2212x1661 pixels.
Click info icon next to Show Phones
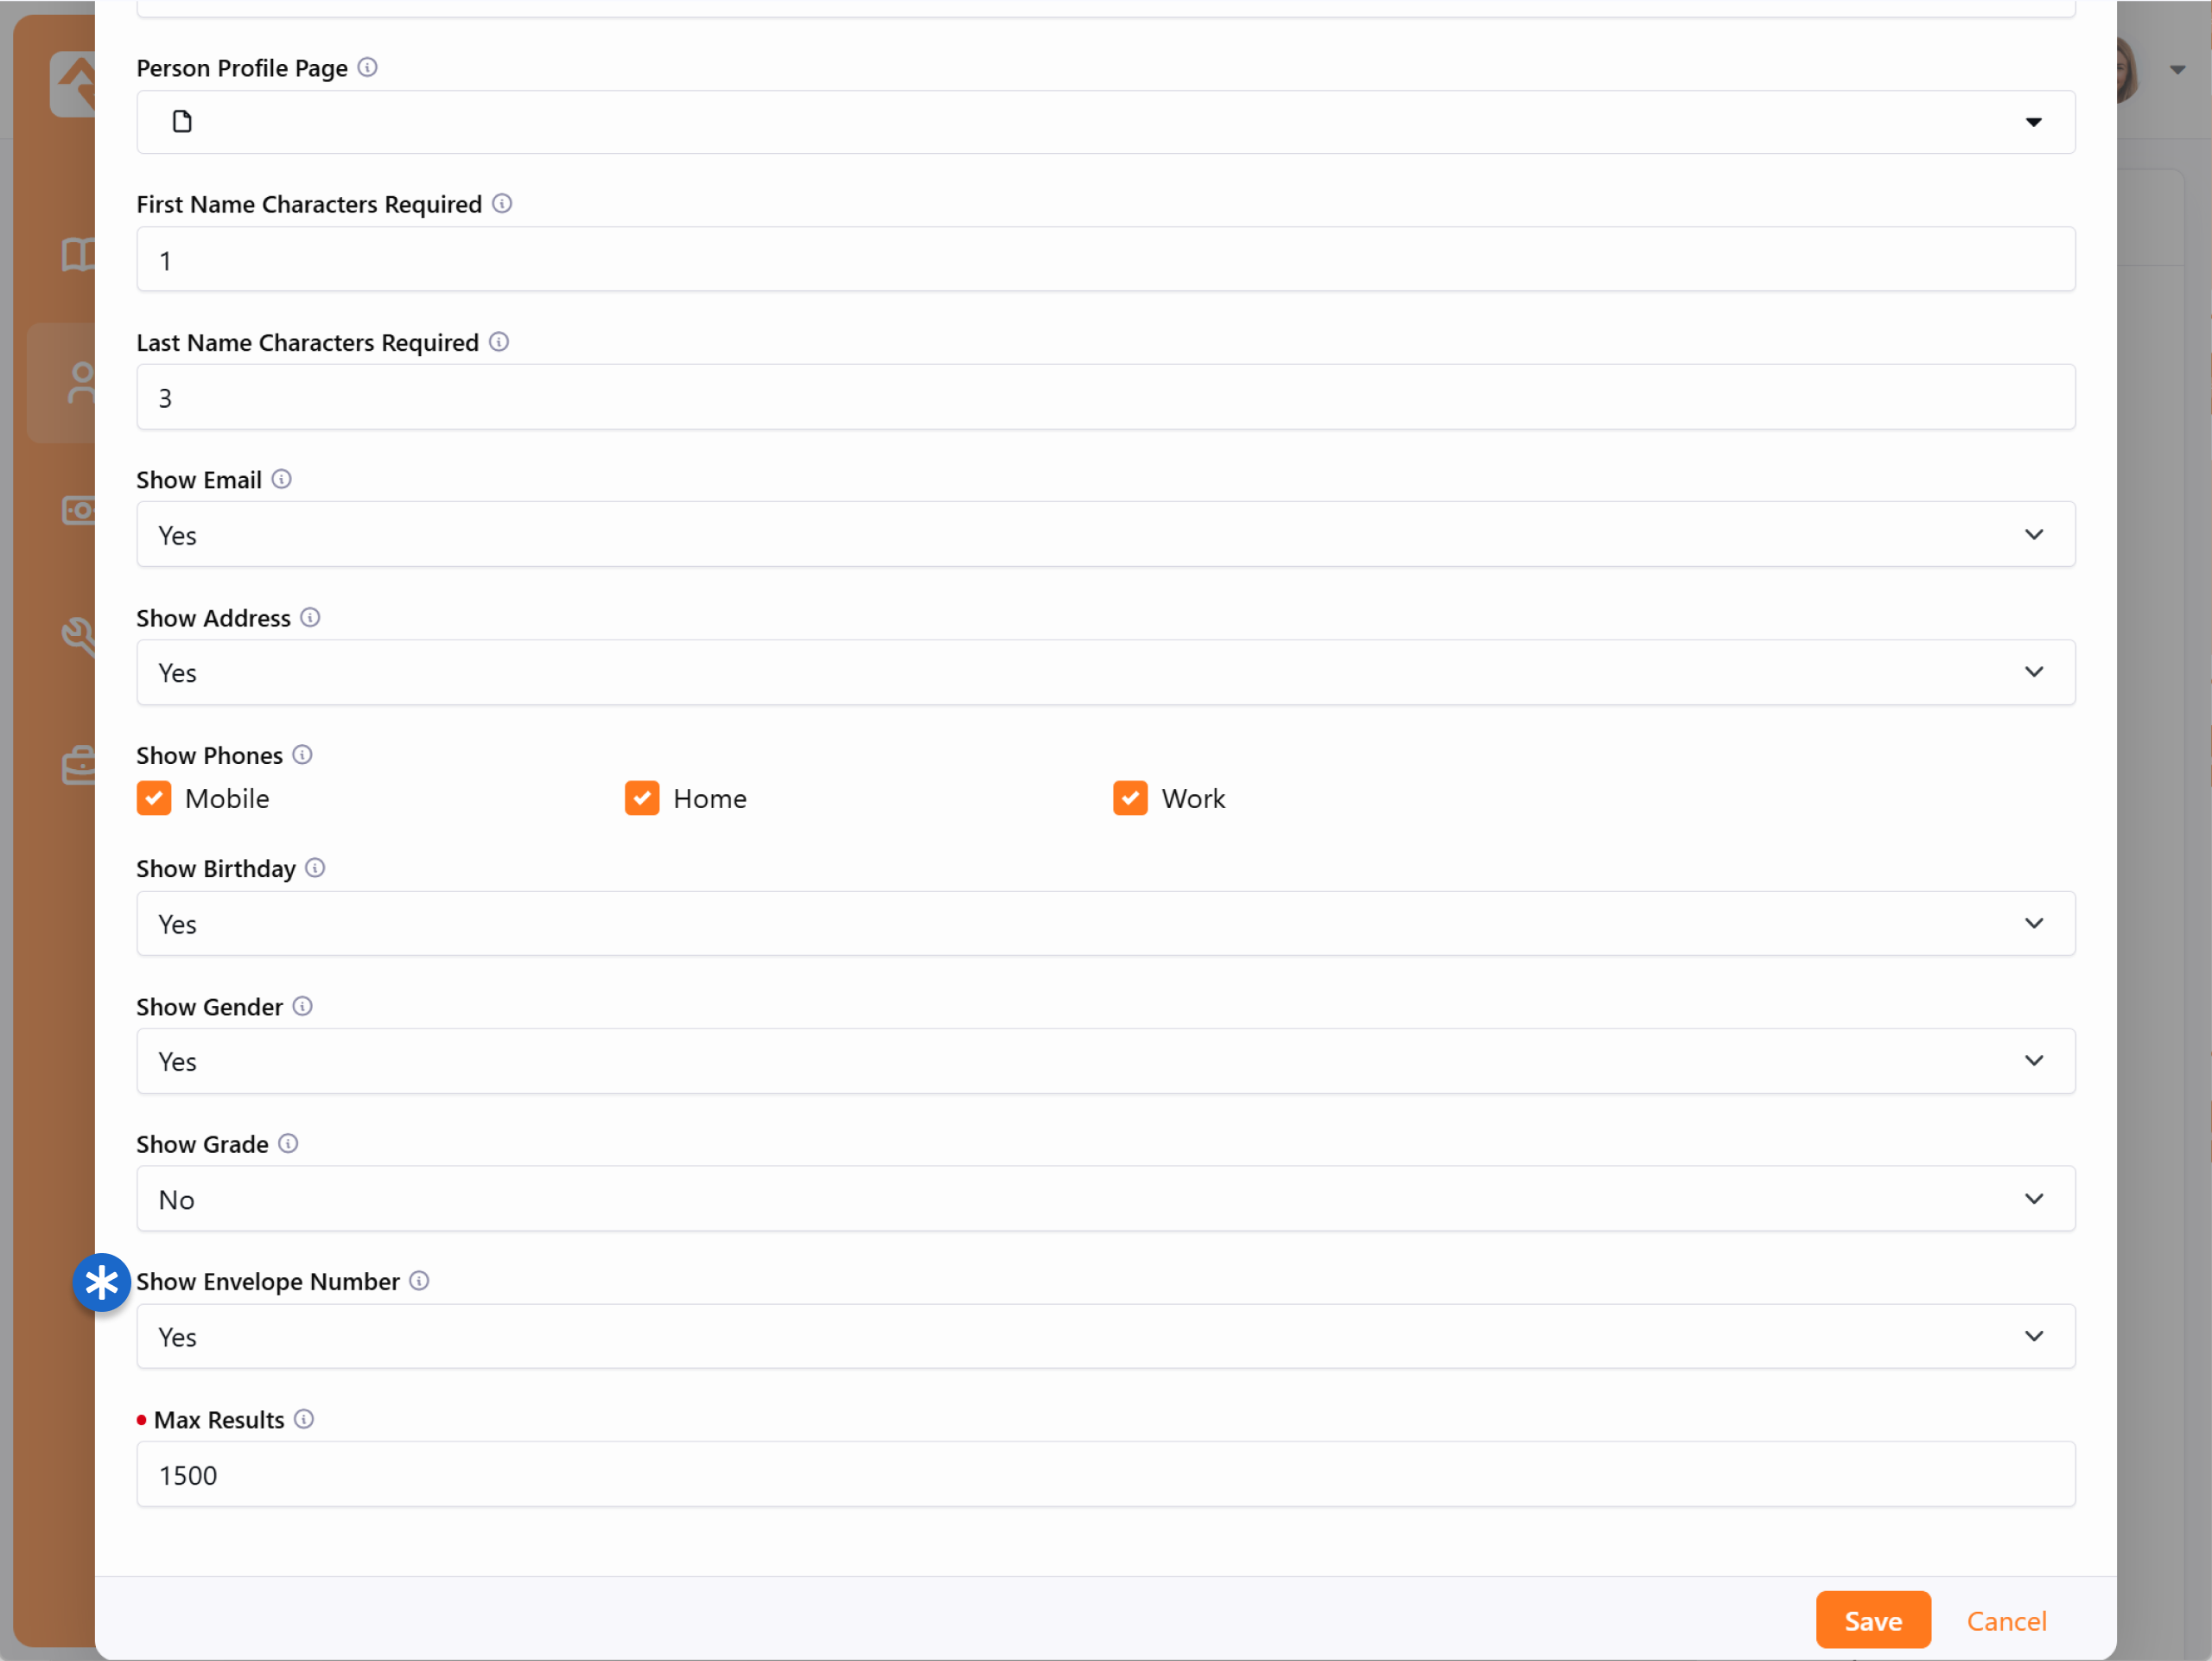click(x=302, y=755)
